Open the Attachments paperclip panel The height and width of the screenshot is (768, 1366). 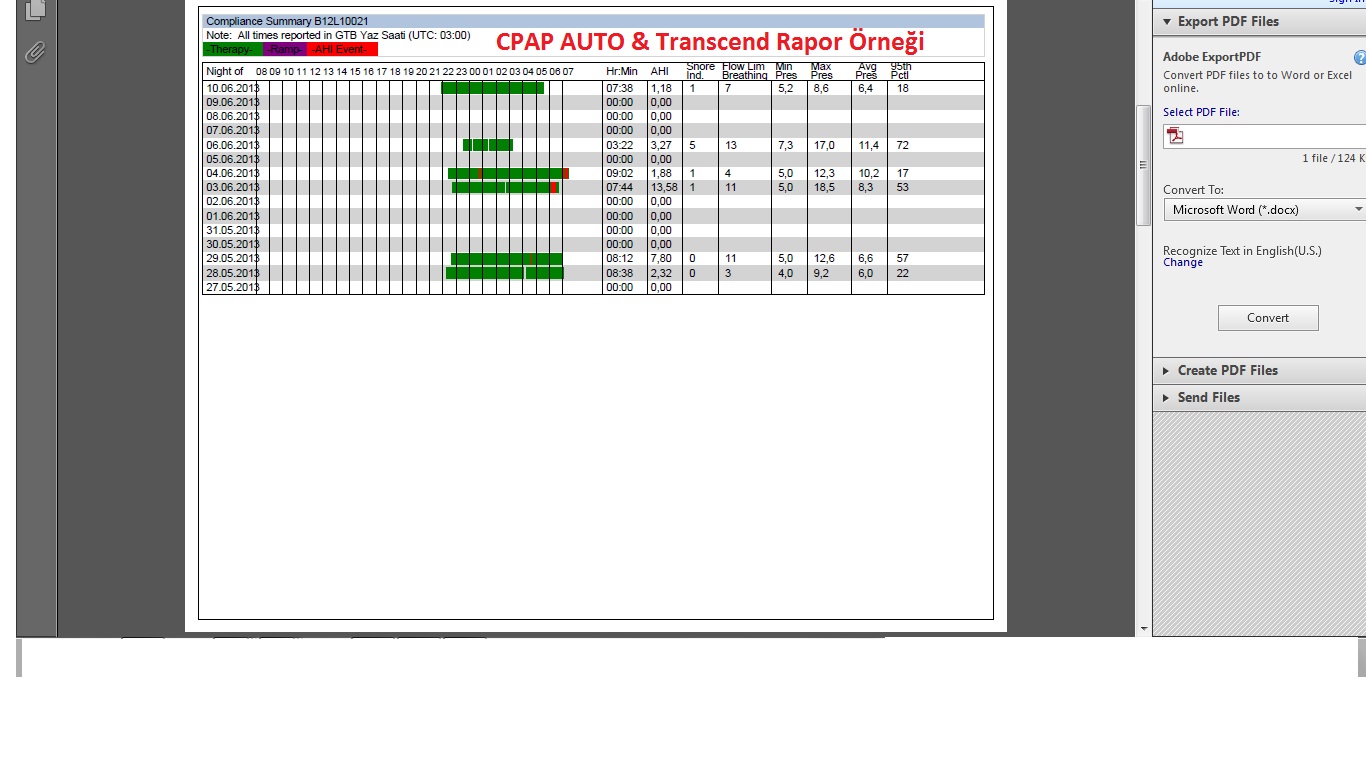35,52
